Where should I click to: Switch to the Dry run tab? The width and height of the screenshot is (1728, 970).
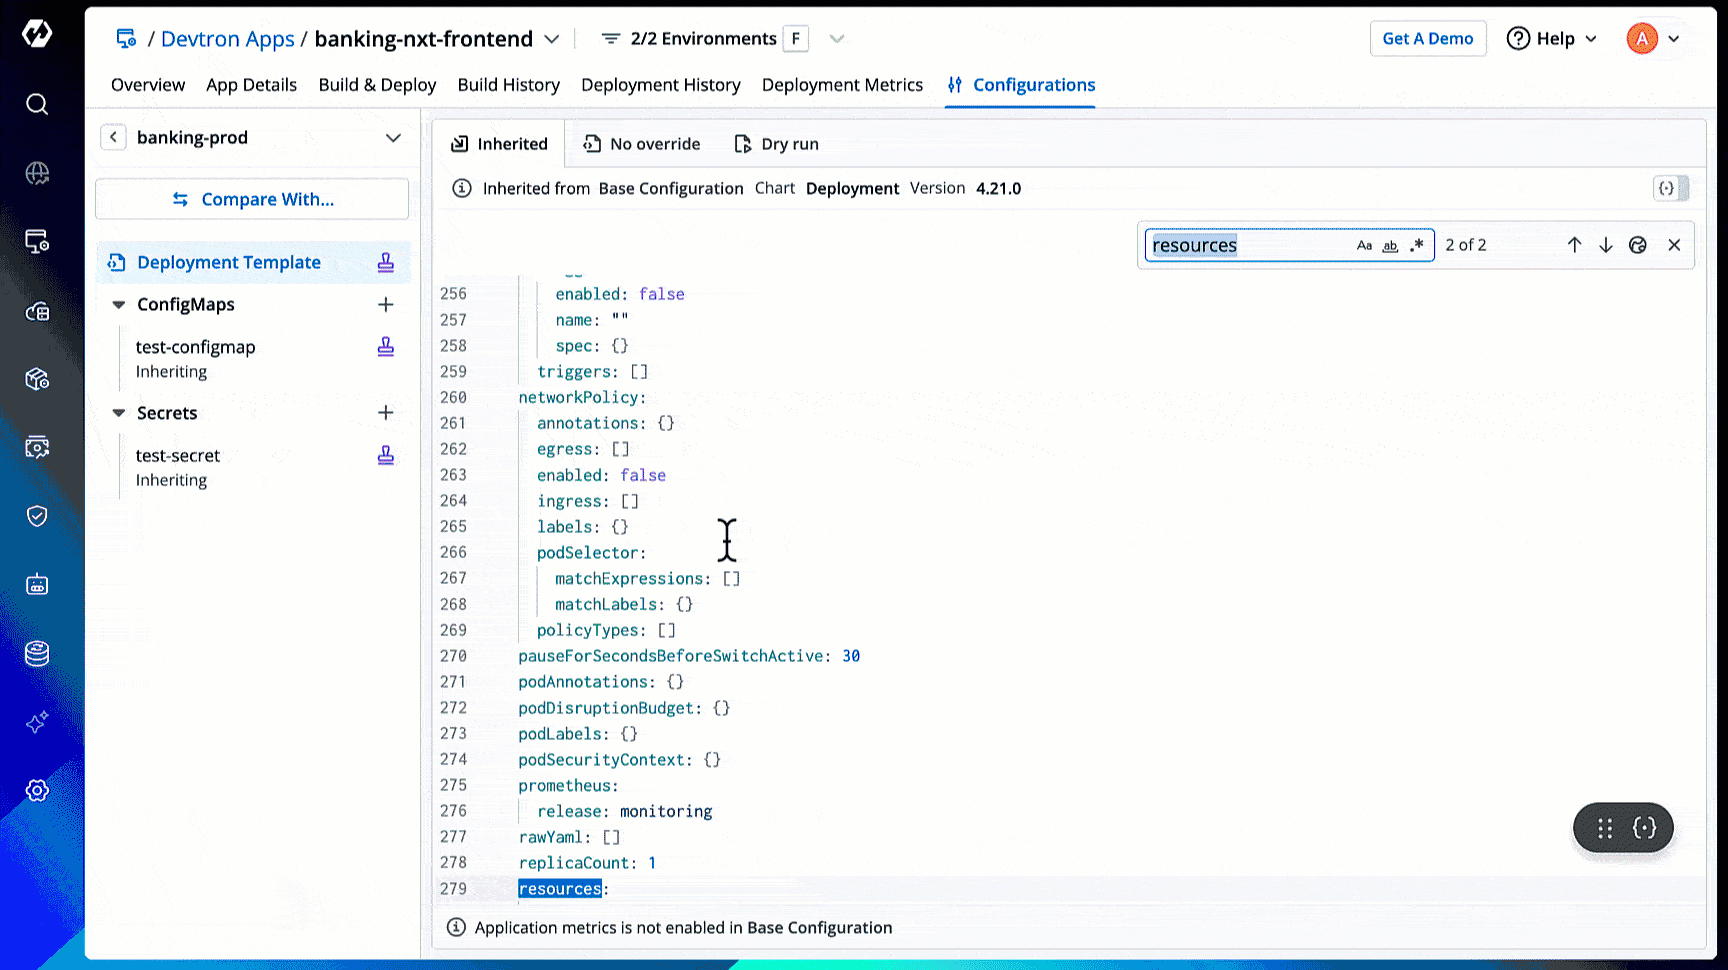click(776, 144)
